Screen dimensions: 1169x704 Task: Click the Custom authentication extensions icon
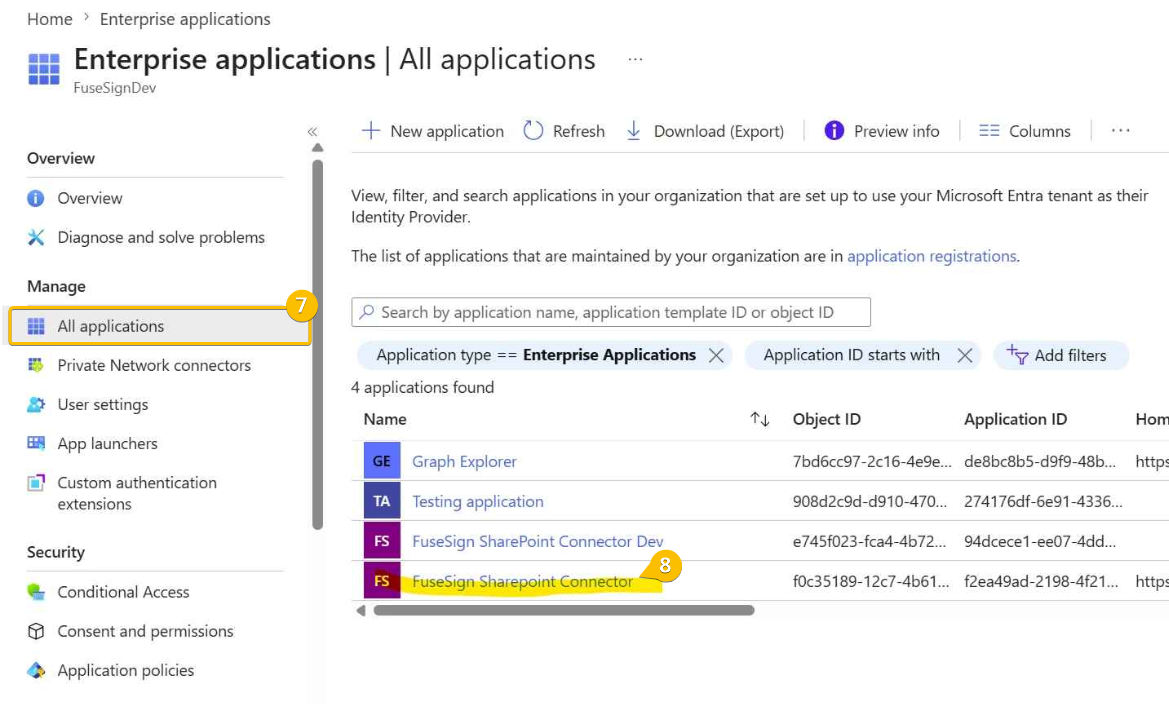(36, 483)
